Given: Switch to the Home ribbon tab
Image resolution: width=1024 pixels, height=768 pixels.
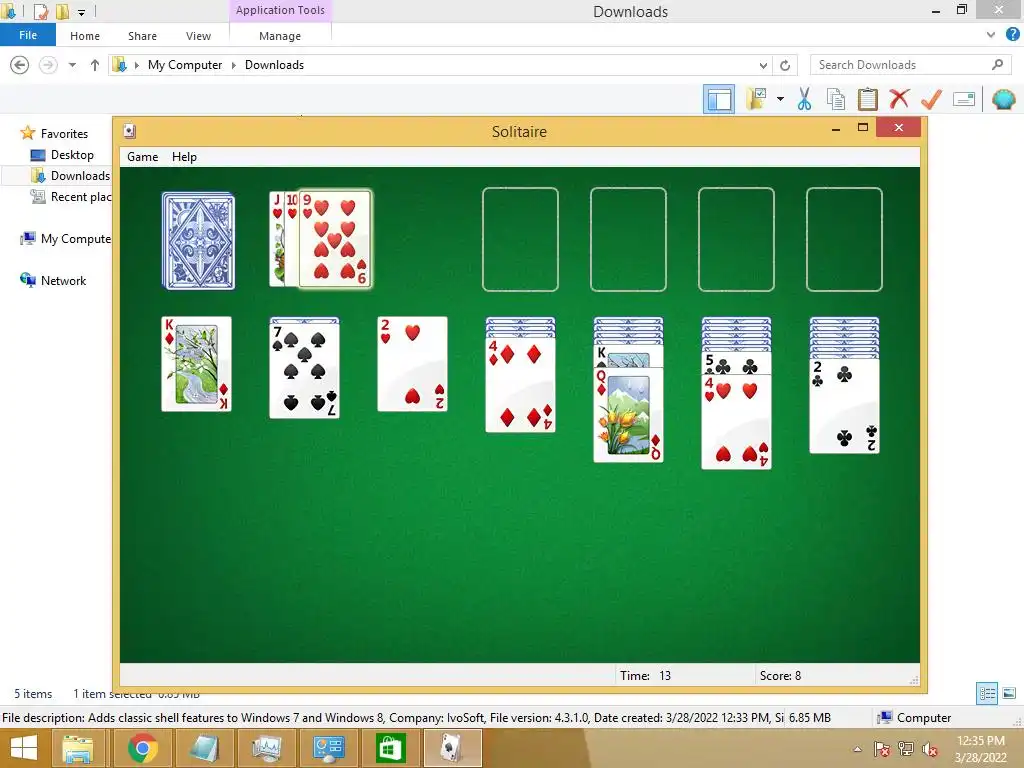Looking at the screenshot, I should pyautogui.click(x=85, y=36).
